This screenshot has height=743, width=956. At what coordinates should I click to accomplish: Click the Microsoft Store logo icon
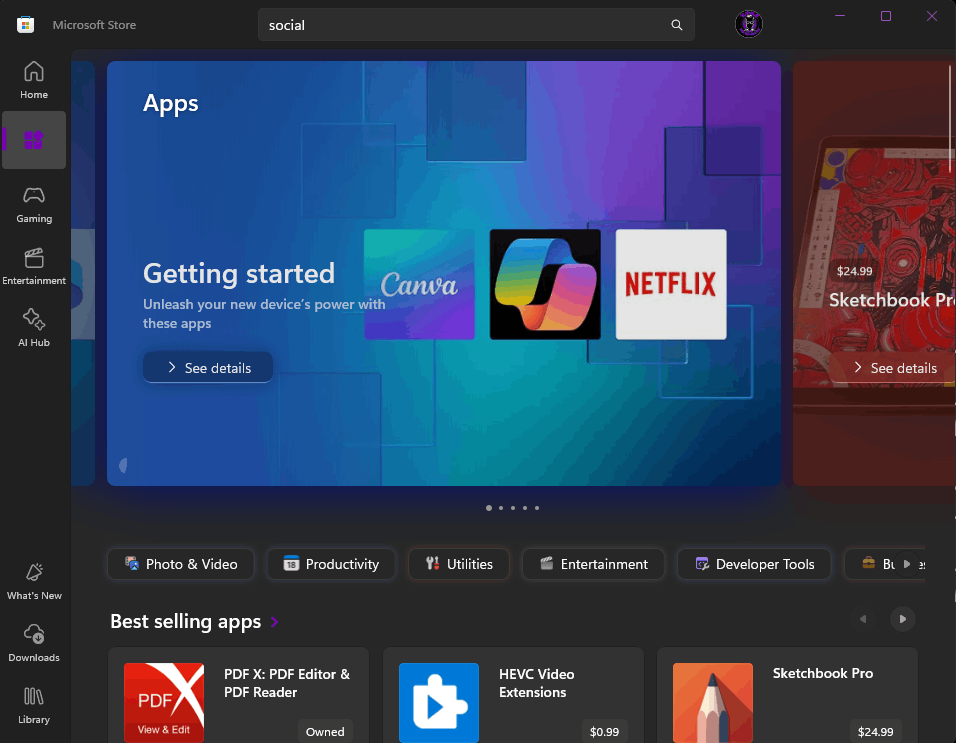click(25, 25)
